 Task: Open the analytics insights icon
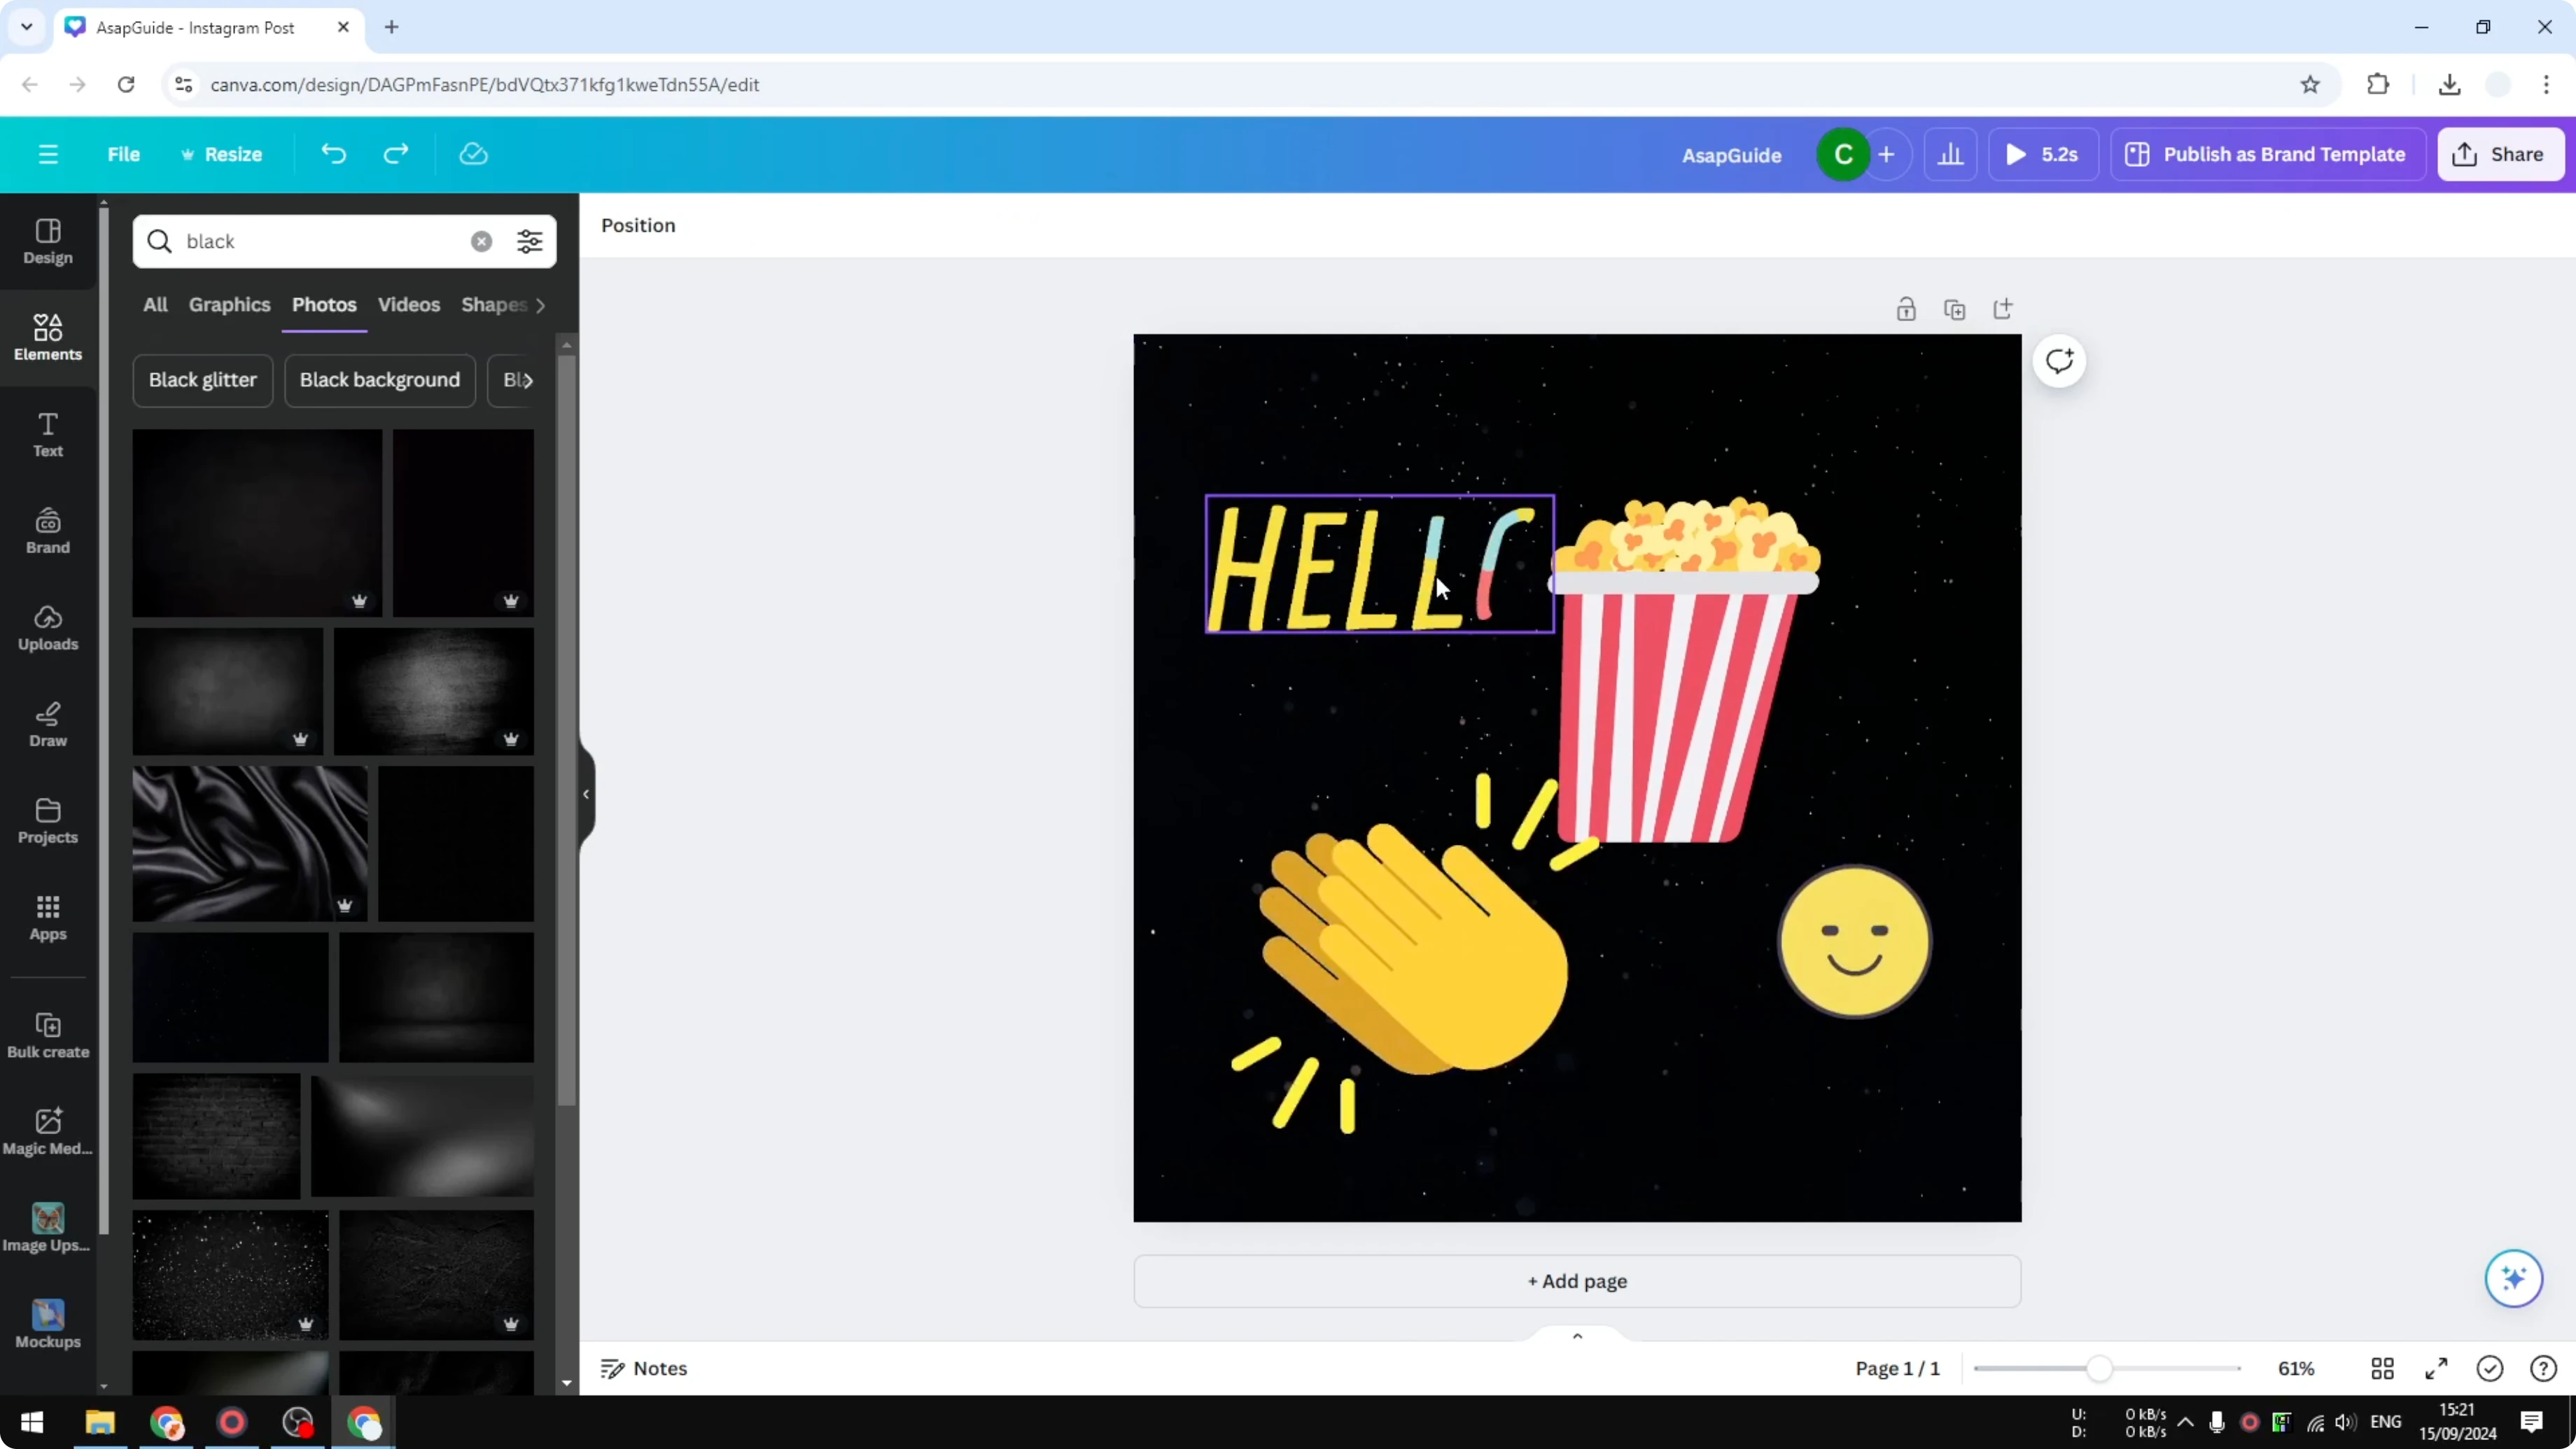click(1950, 154)
